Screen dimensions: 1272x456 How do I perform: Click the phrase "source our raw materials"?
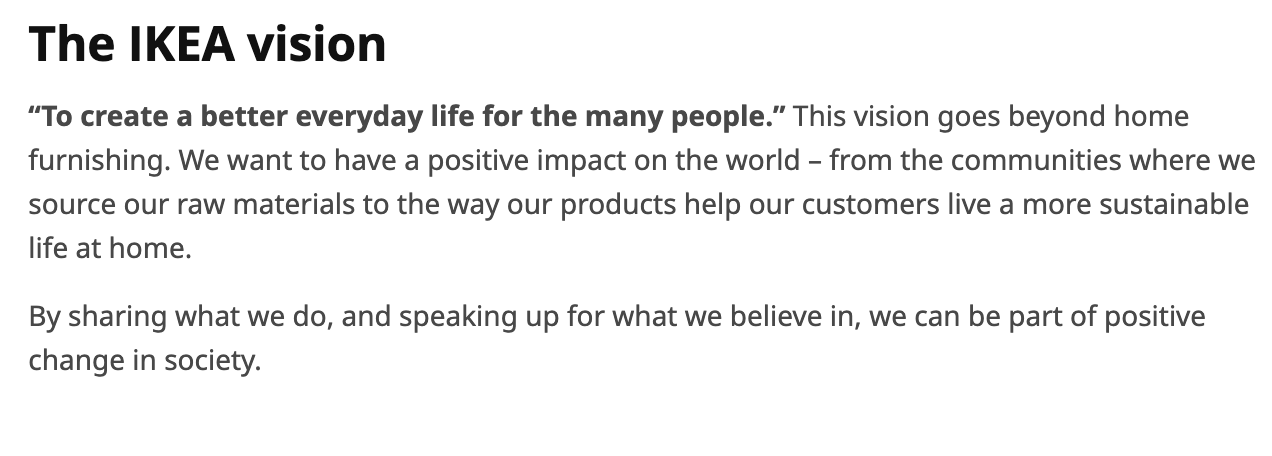point(191,205)
